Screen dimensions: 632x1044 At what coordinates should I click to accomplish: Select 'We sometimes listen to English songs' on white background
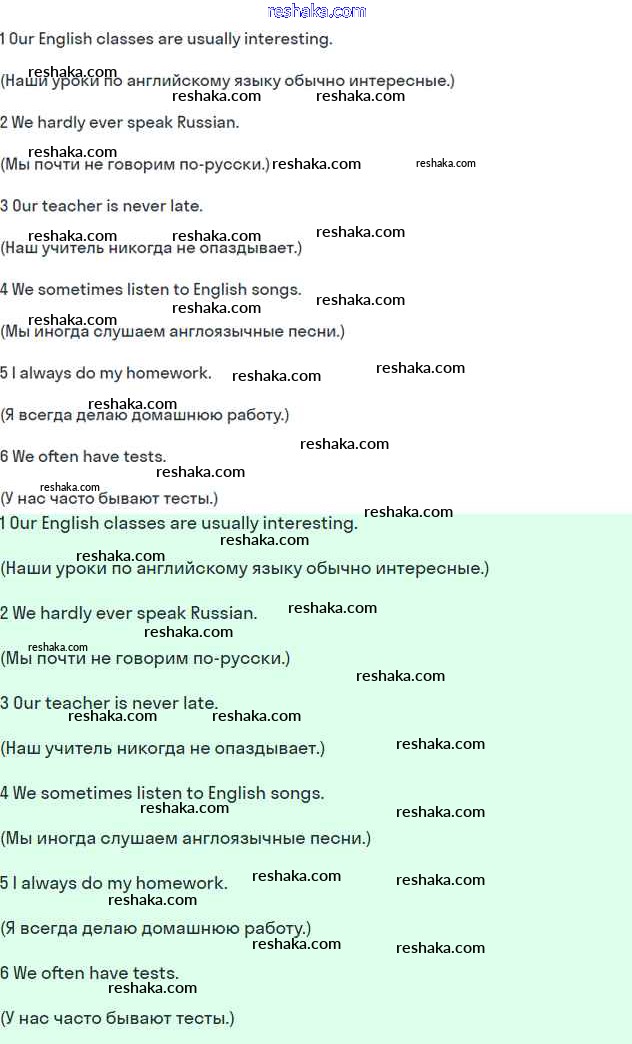(x=151, y=290)
